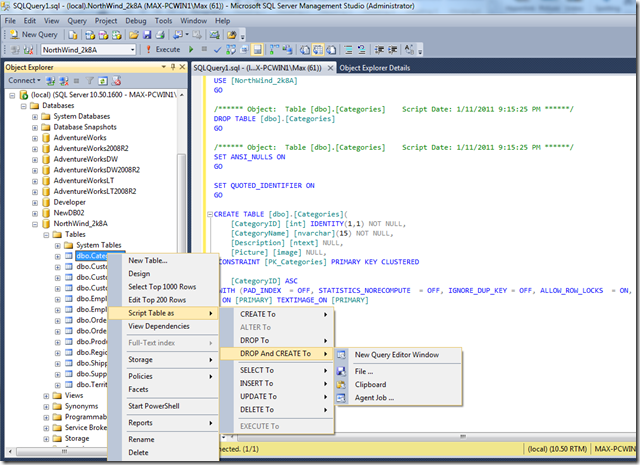This screenshot has height=465, width=640.
Task: Open the Window menu
Action: click(x=193, y=21)
